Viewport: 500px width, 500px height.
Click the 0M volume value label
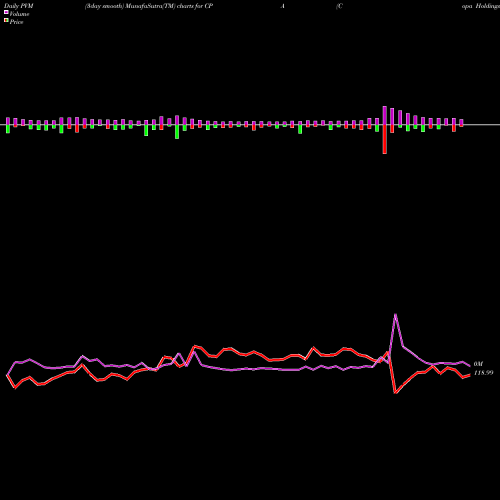click(x=478, y=364)
